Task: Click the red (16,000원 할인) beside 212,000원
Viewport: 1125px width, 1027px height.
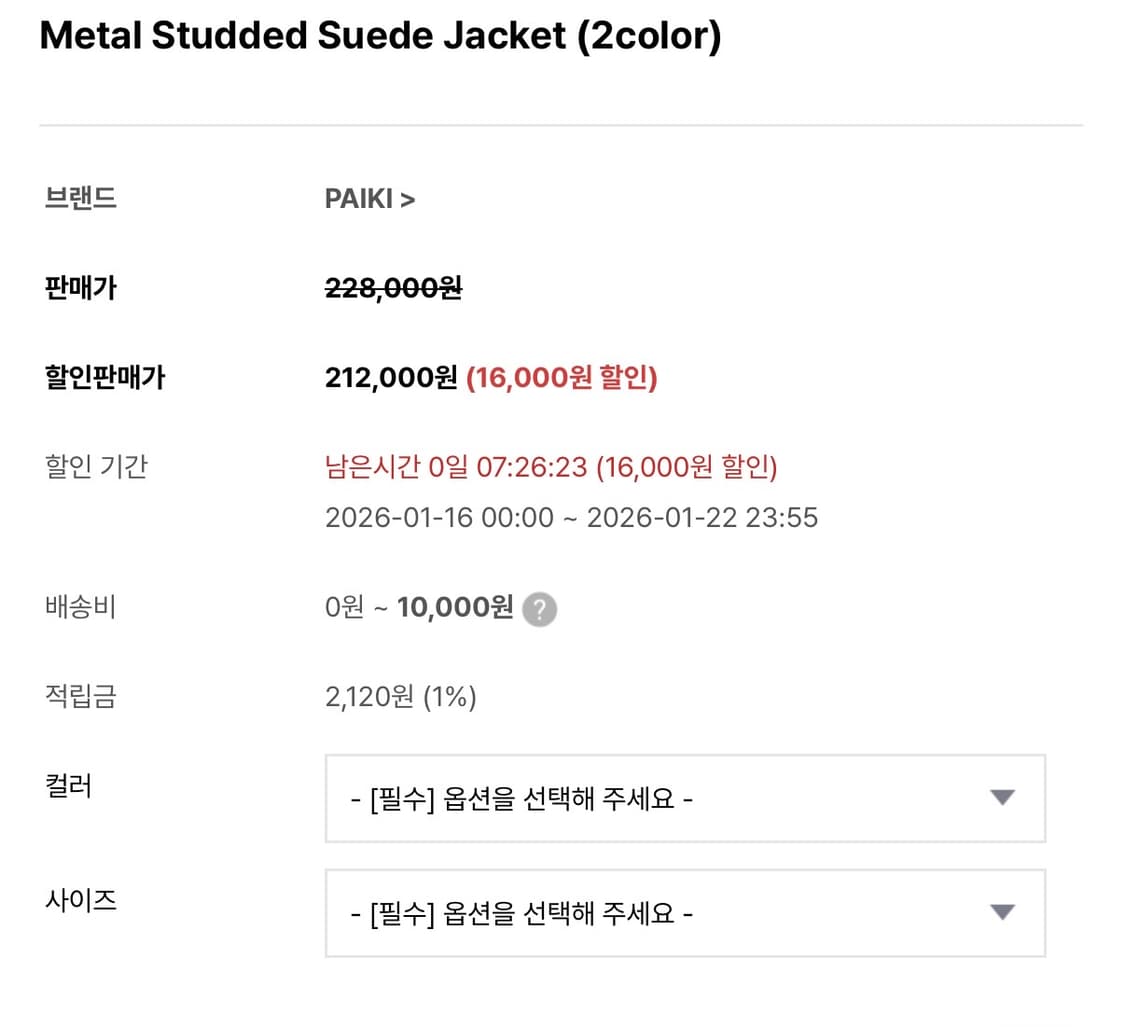Action: pyautogui.click(x=562, y=378)
